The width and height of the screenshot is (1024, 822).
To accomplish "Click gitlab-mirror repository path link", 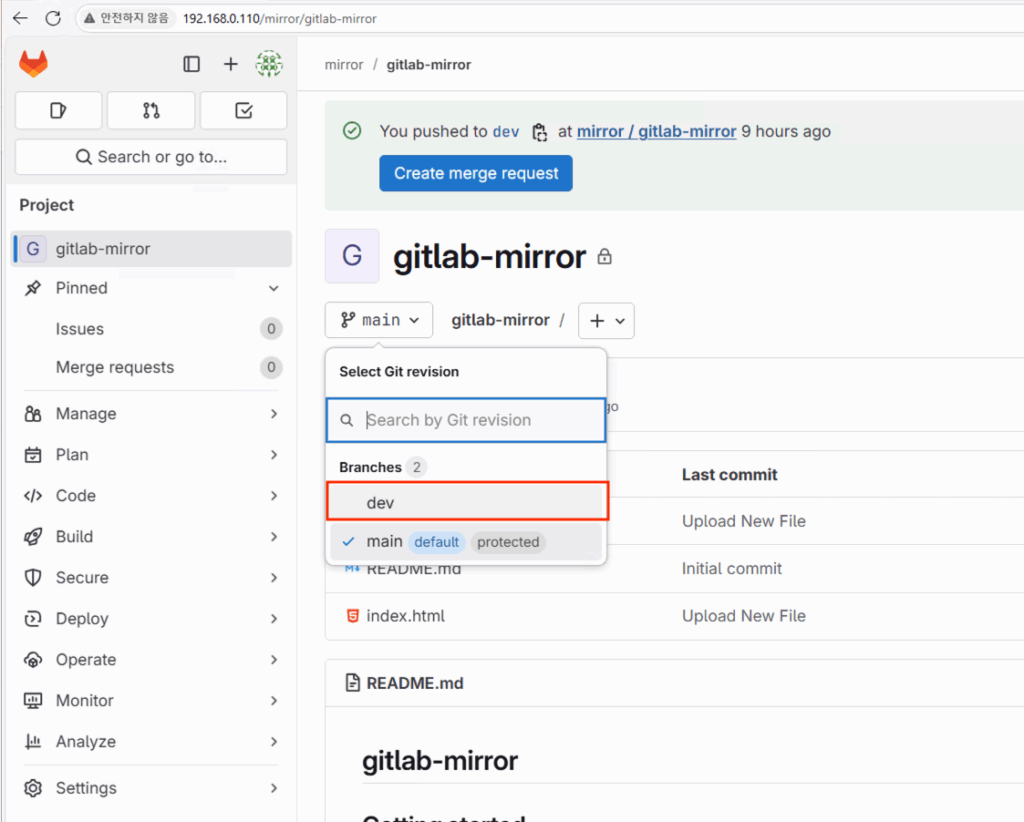I will pos(500,320).
